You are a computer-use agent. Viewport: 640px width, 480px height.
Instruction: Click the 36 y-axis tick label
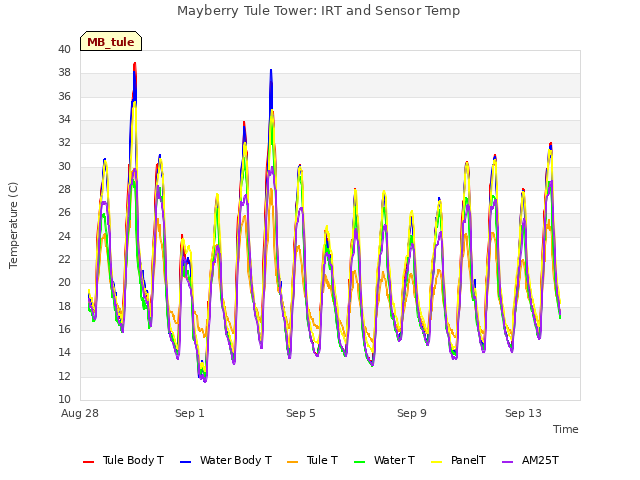(64, 96)
